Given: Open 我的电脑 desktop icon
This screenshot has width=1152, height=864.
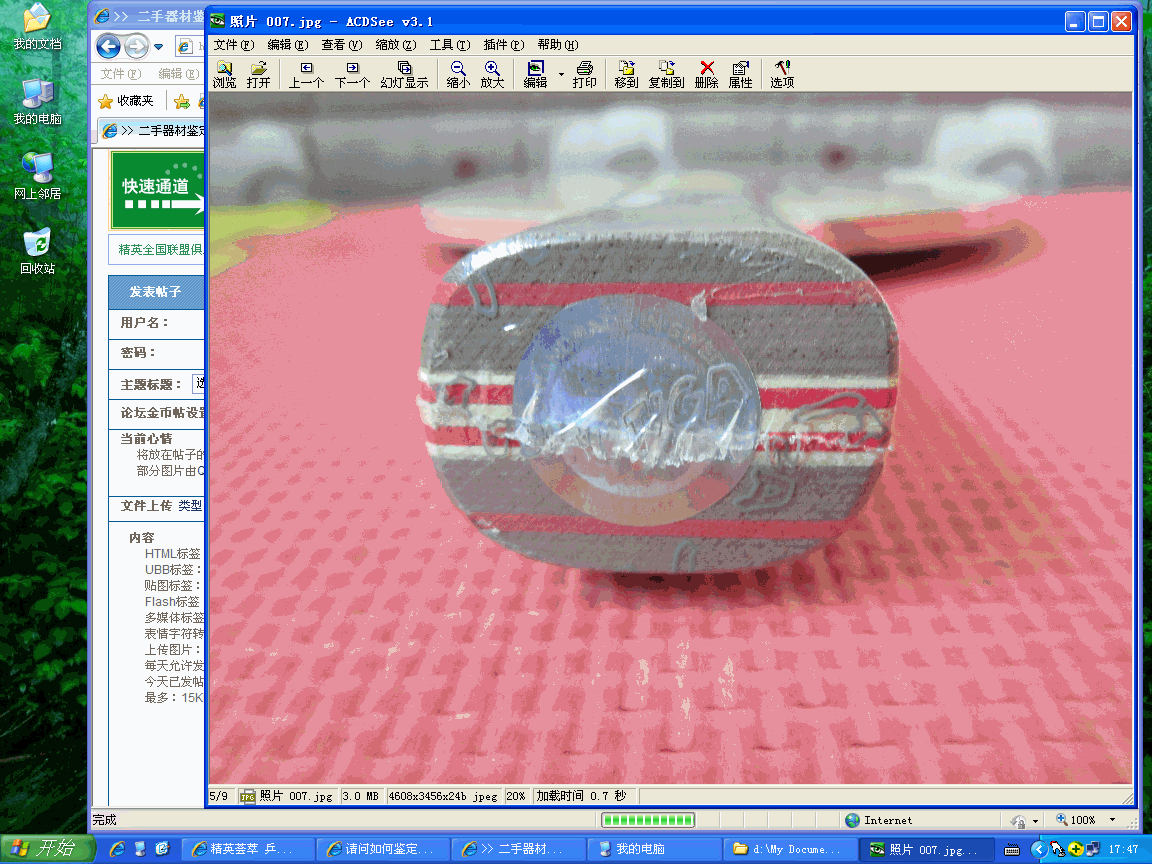Looking at the screenshot, I should (37, 102).
